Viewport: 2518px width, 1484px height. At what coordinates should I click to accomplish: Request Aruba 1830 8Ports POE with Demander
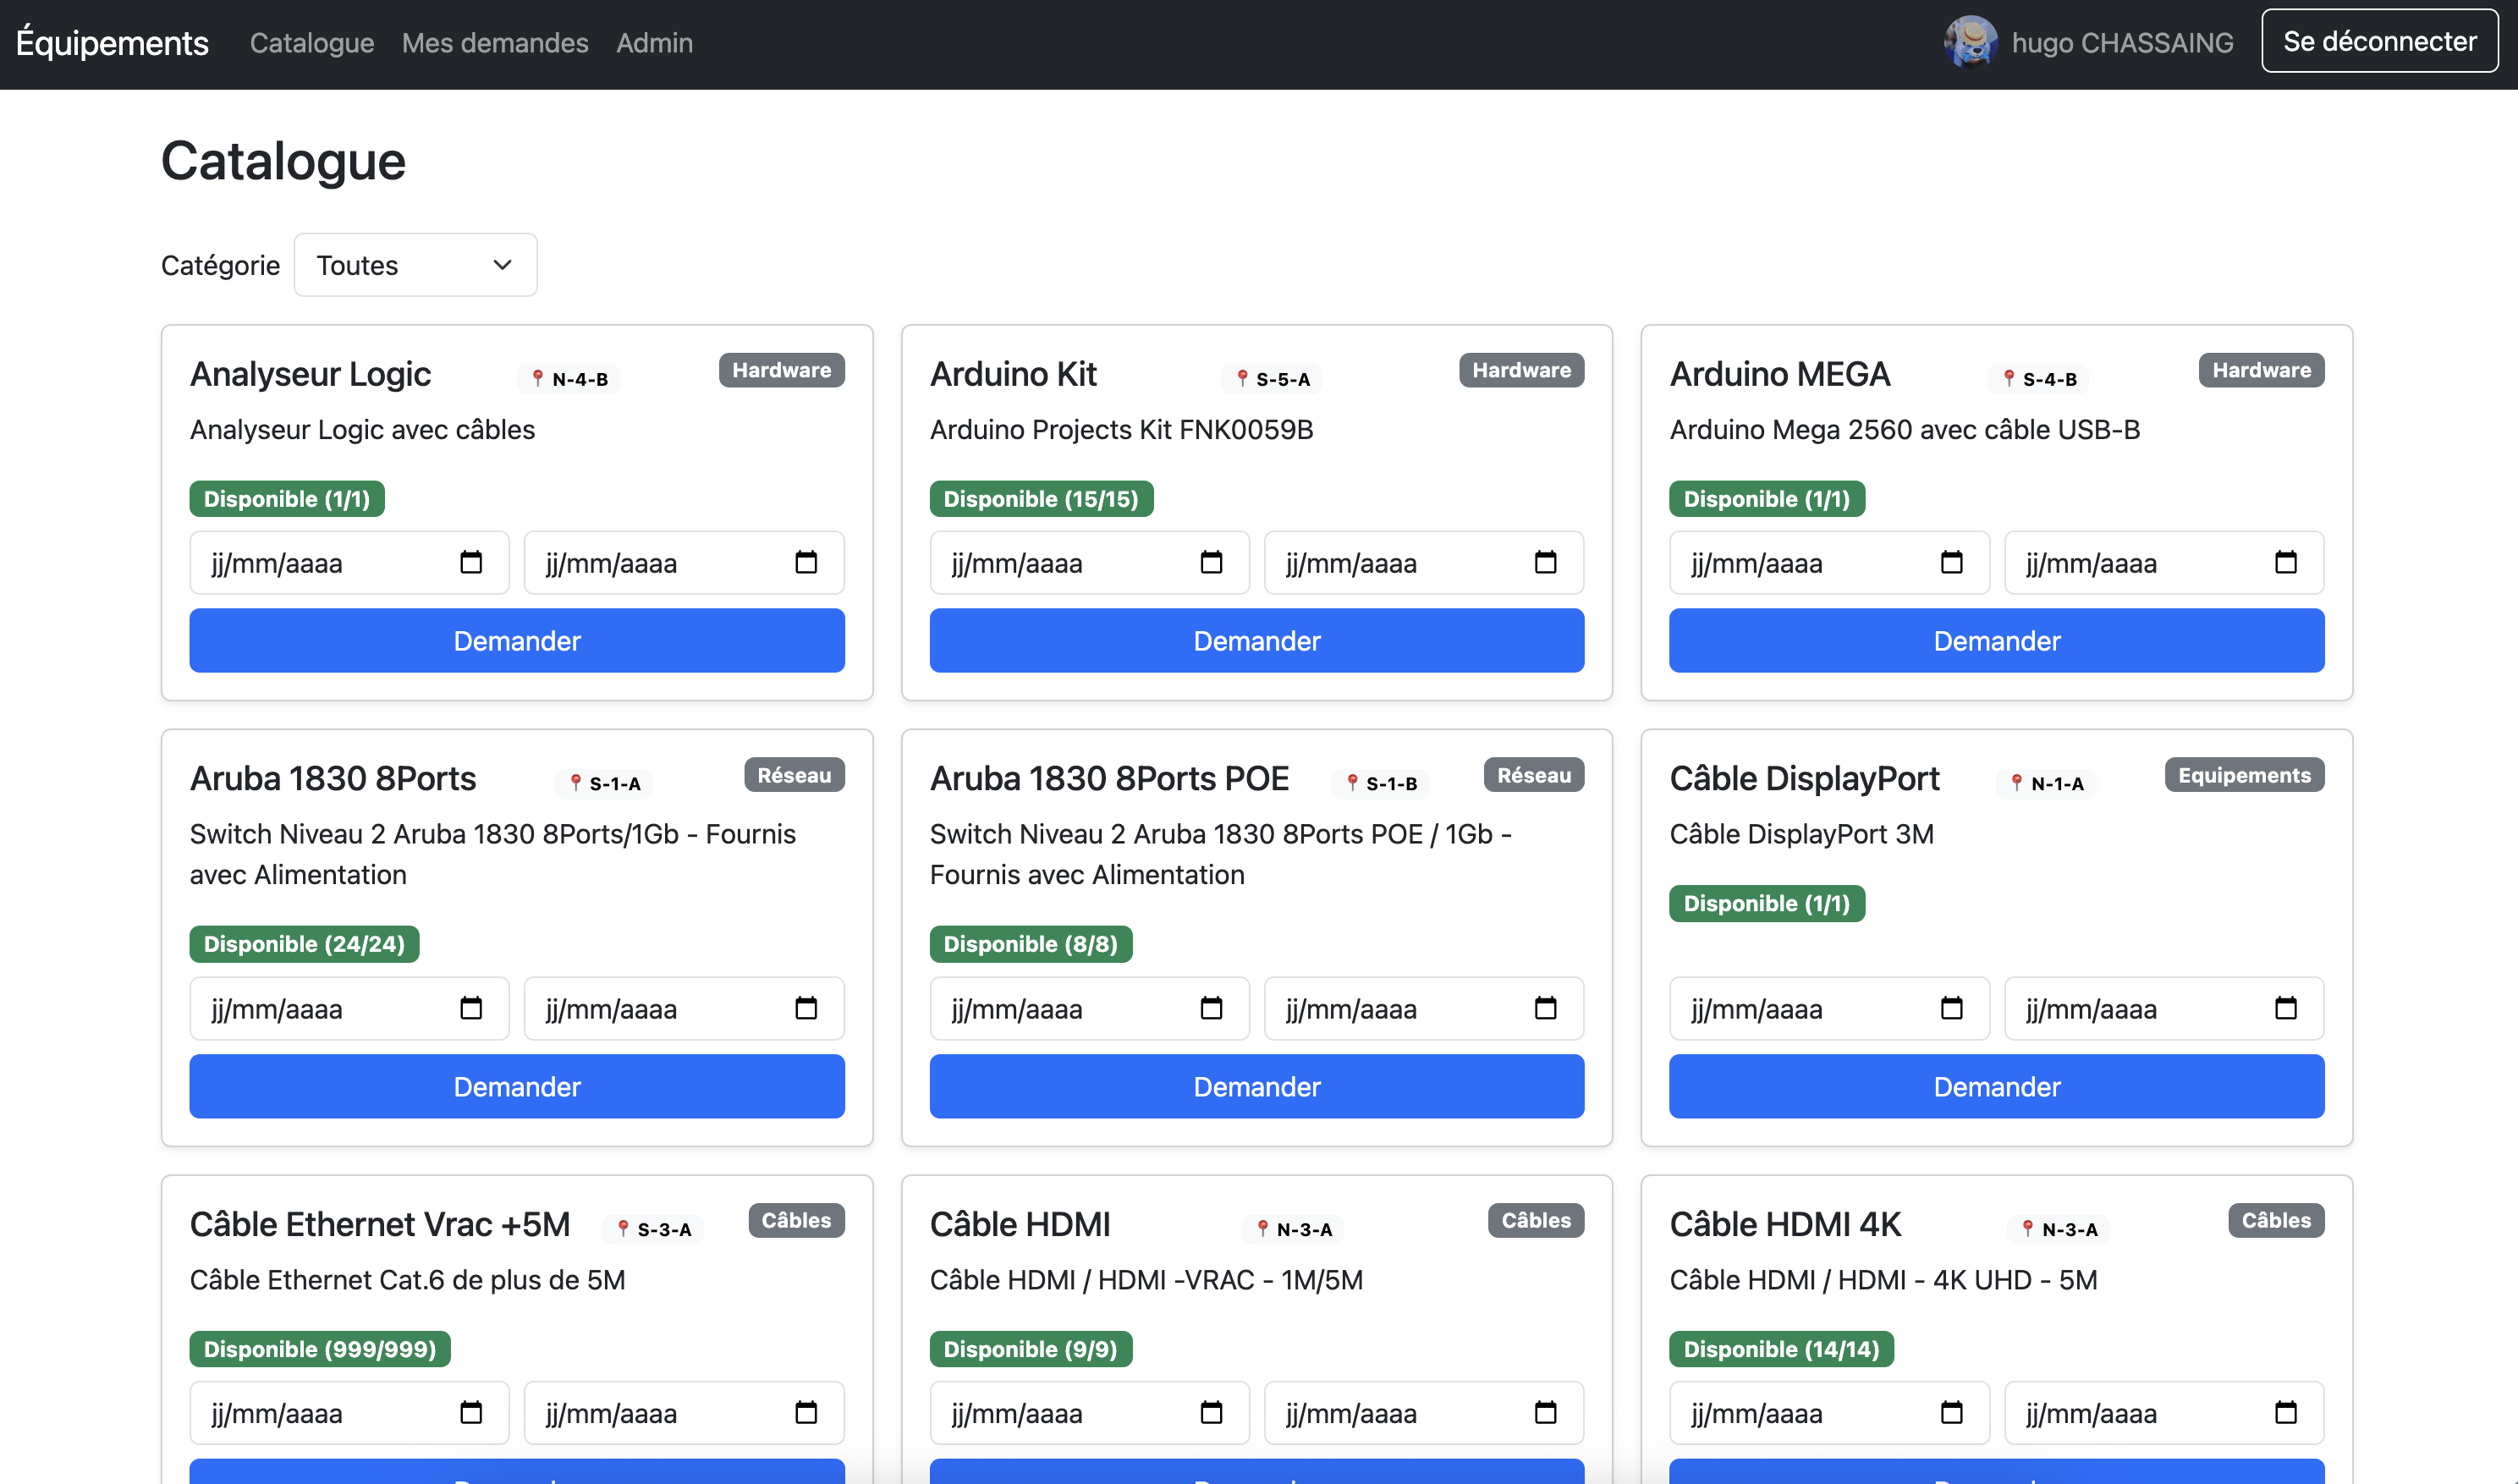point(1256,1086)
